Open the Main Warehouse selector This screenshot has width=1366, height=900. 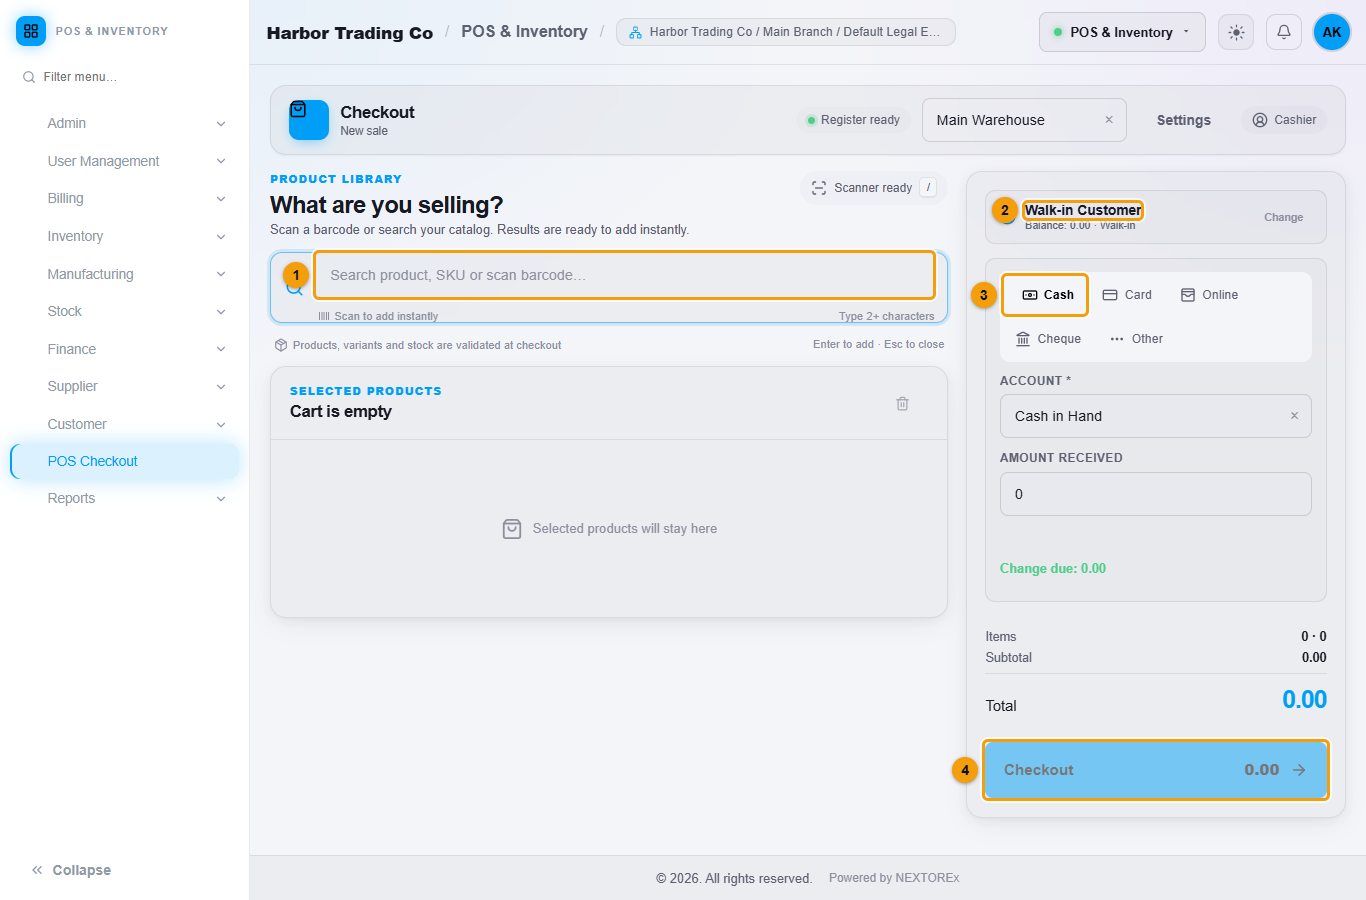[x=1024, y=120]
